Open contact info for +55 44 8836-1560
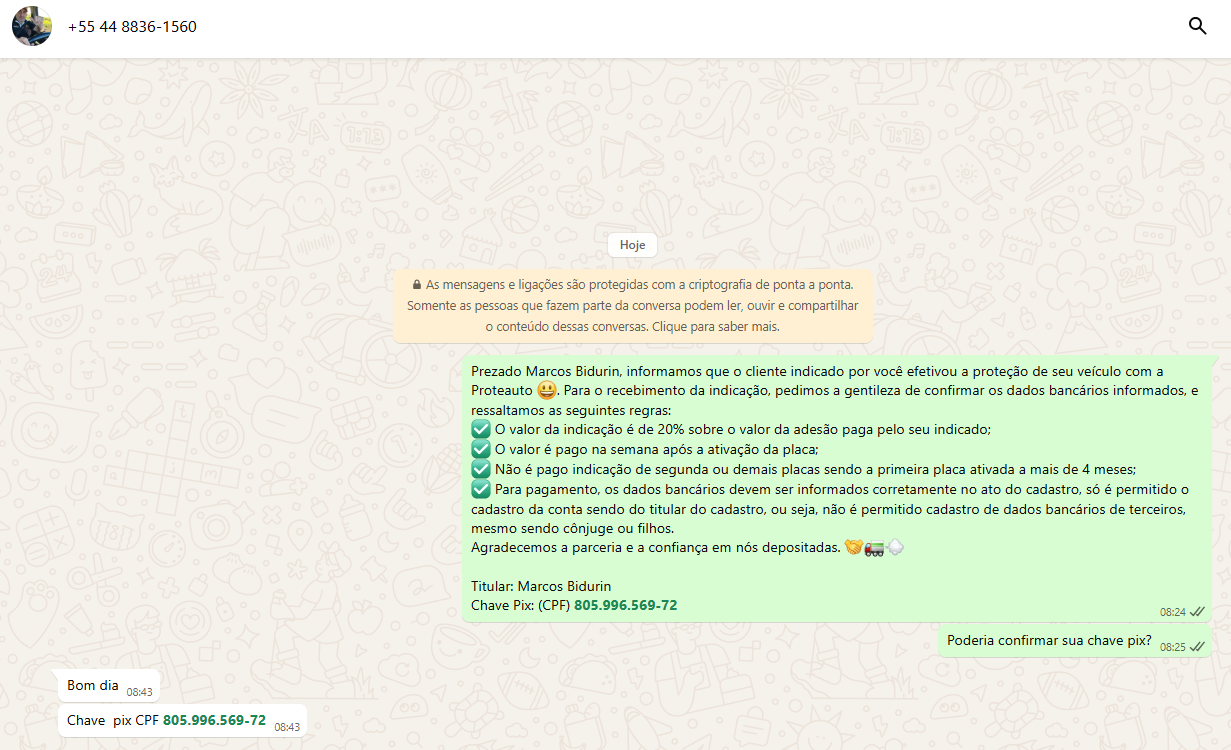 click(132, 27)
